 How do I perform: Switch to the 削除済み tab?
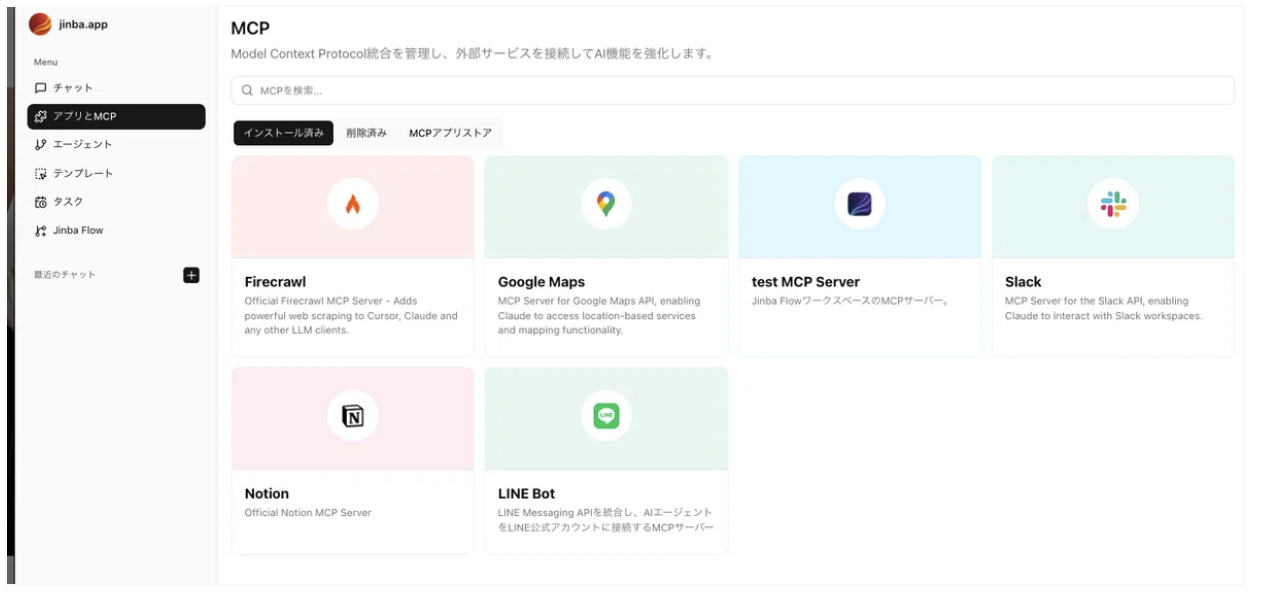tap(366, 133)
